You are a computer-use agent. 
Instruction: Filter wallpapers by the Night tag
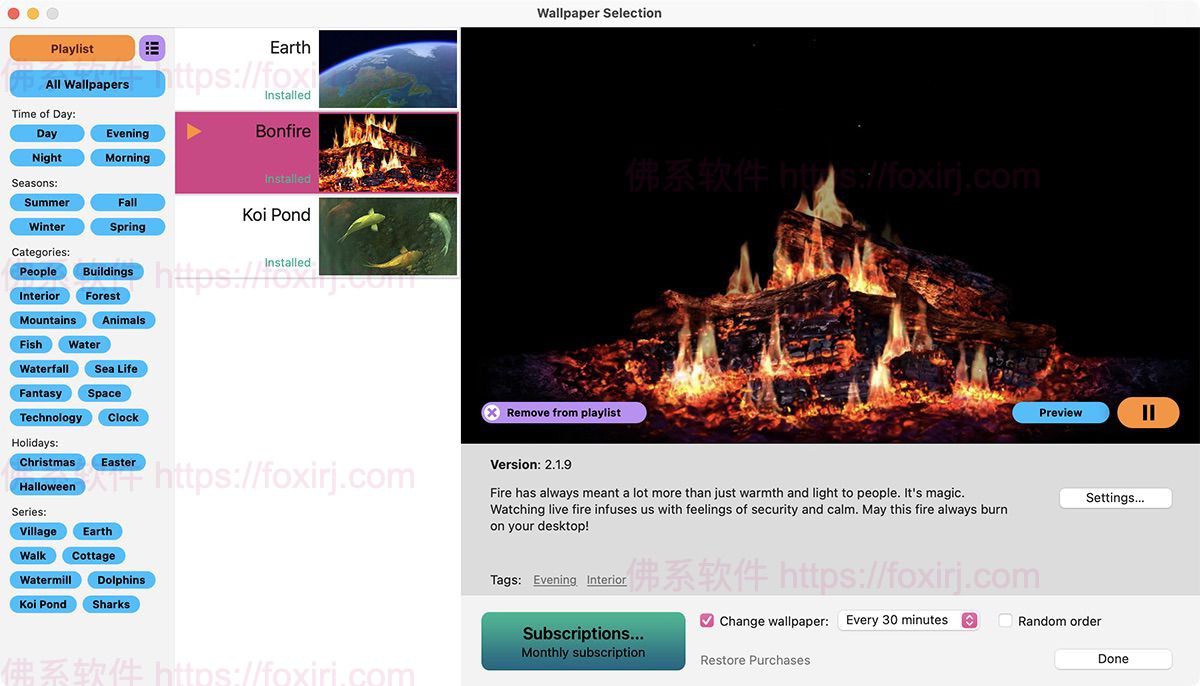click(x=47, y=158)
